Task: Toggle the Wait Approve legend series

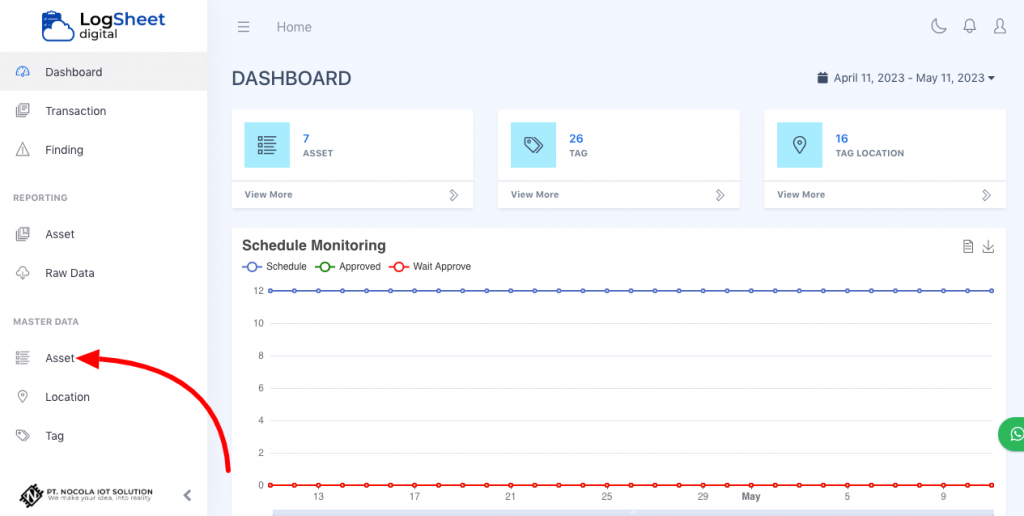Action: pos(430,266)
